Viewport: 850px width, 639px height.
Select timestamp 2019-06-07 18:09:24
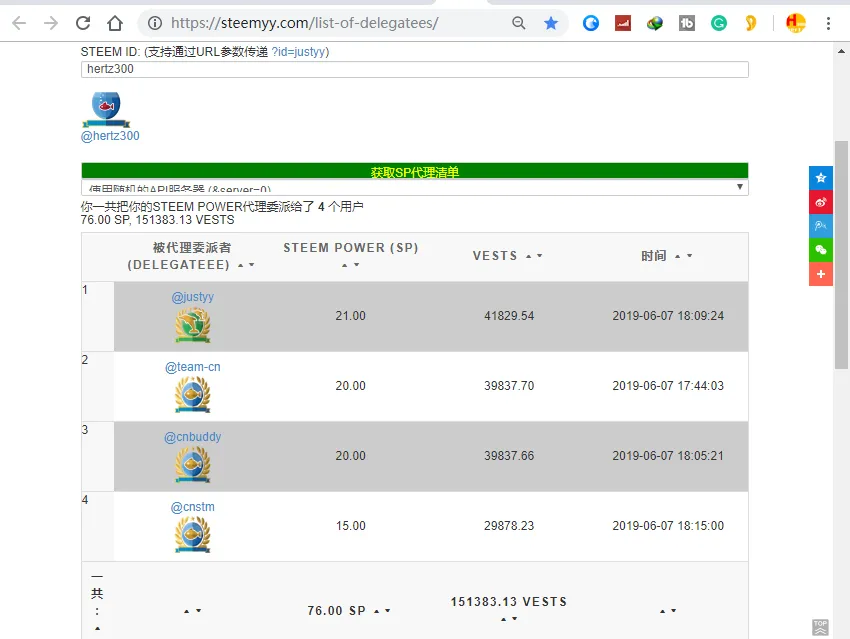(x=668, y=316)
